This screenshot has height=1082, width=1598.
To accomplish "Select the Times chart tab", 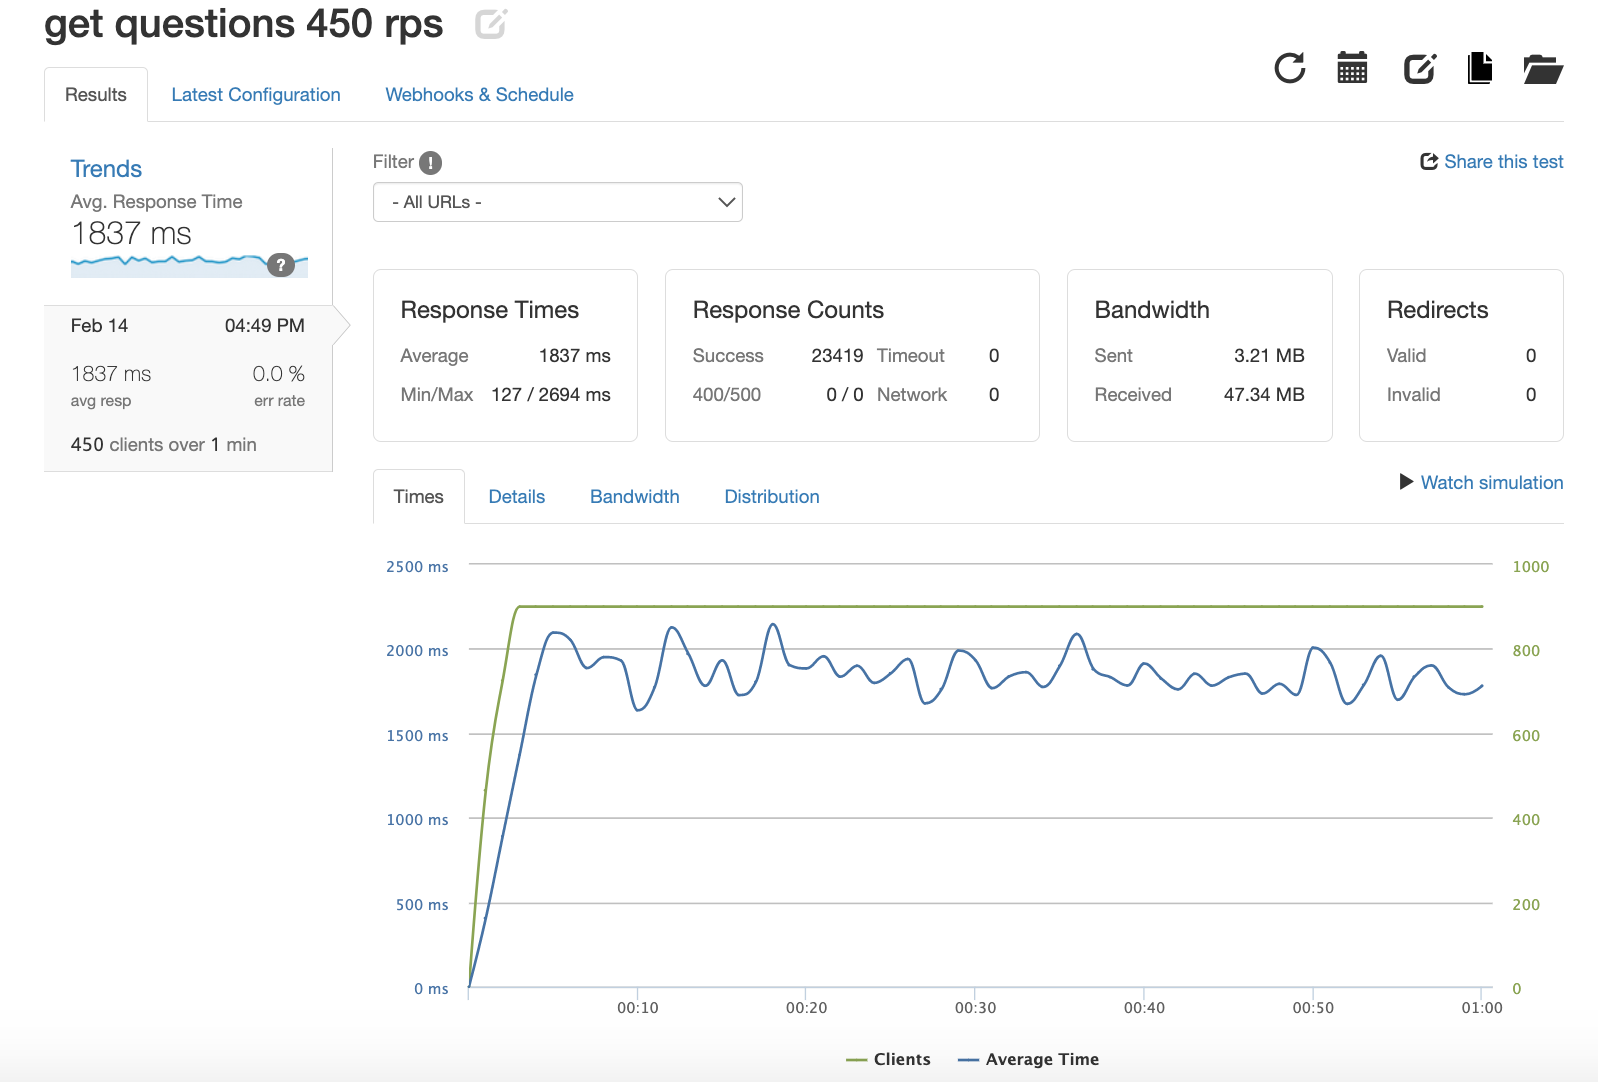I will coord(418,497).
